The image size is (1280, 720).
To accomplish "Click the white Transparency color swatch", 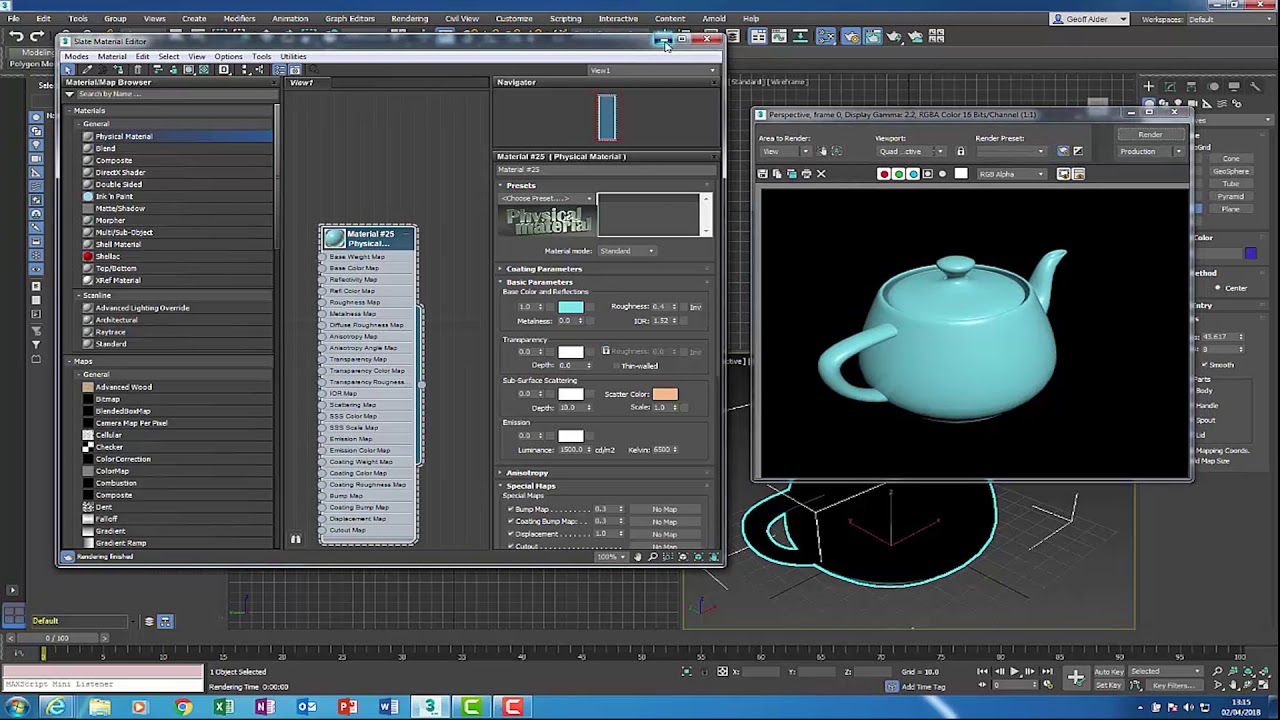I will [571, 352].
